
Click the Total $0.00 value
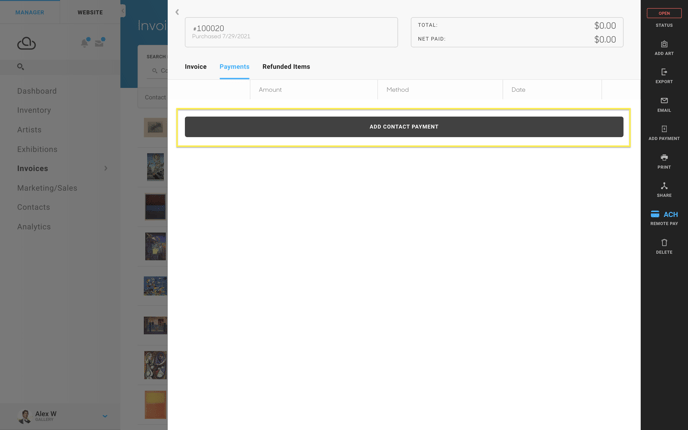pyautogui.click(x=605, y=26)
